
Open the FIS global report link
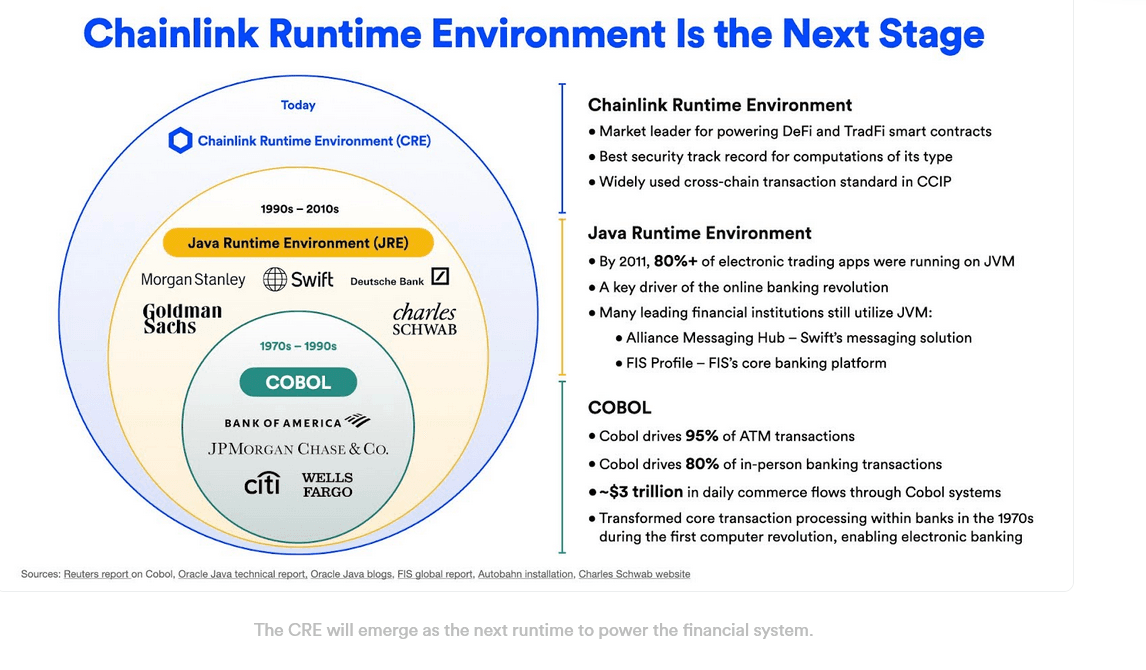[x=435, y=574]
